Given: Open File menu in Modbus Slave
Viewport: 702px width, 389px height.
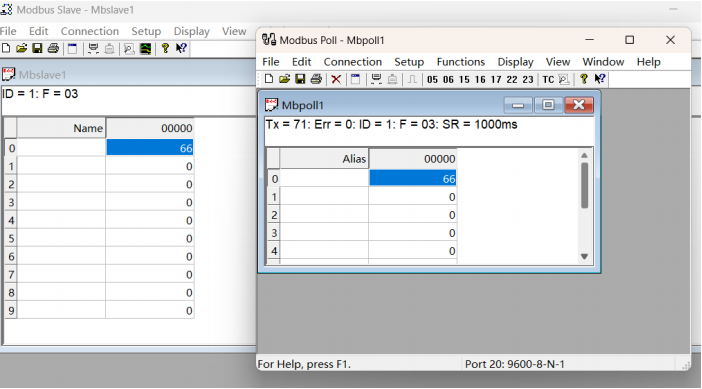Looking at the screenshot, I should tap(8, 31).
